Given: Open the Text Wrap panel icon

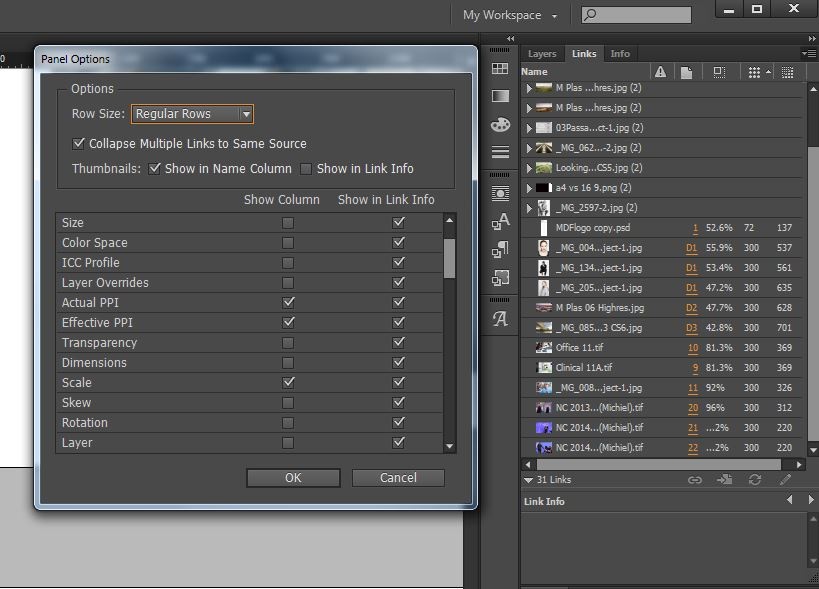Looking at the screenshot, I should (x=500, y=193).
